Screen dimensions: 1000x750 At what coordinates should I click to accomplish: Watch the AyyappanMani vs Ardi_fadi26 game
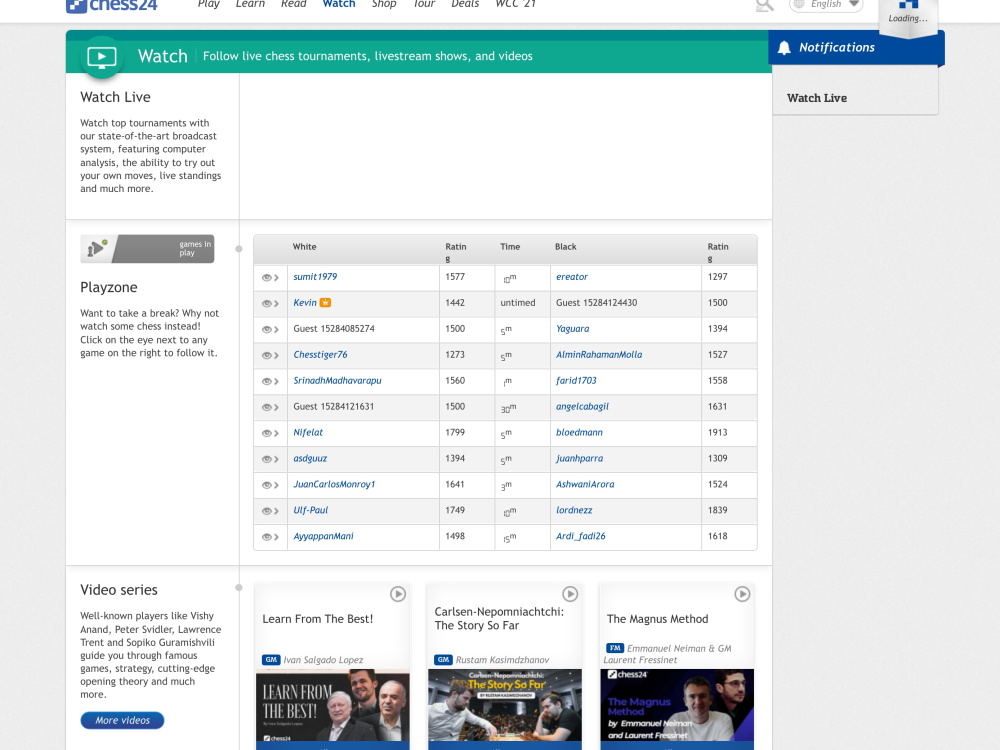click(270, 537)
